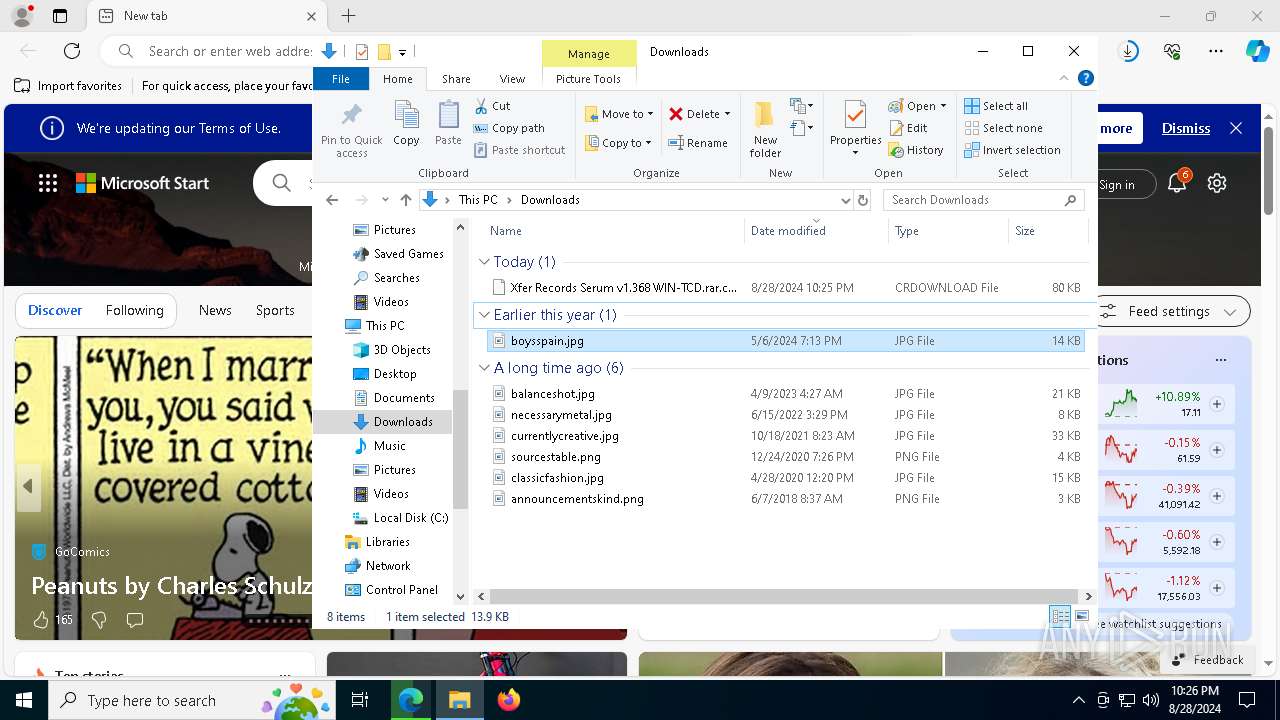1280x720 pixels.
Task: Click Select none in ribbon
Action: coord(1003,128)
